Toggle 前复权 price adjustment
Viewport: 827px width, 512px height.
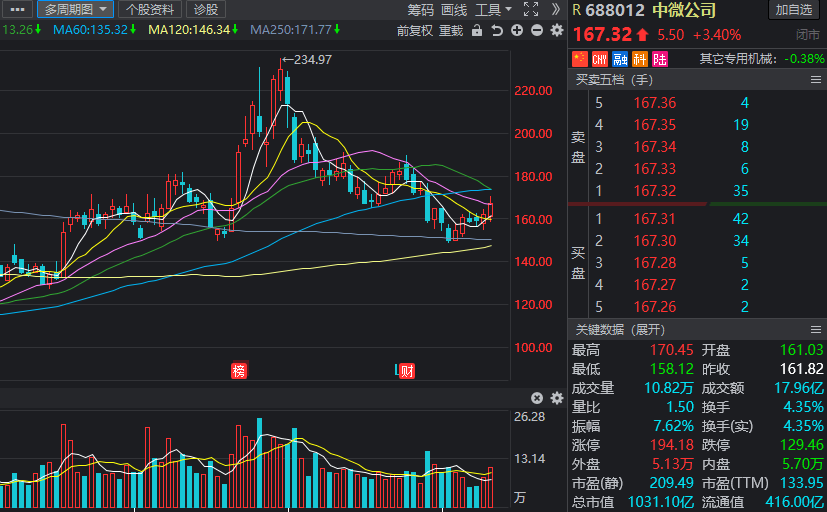pyautogui.click(x=414, y=30)
